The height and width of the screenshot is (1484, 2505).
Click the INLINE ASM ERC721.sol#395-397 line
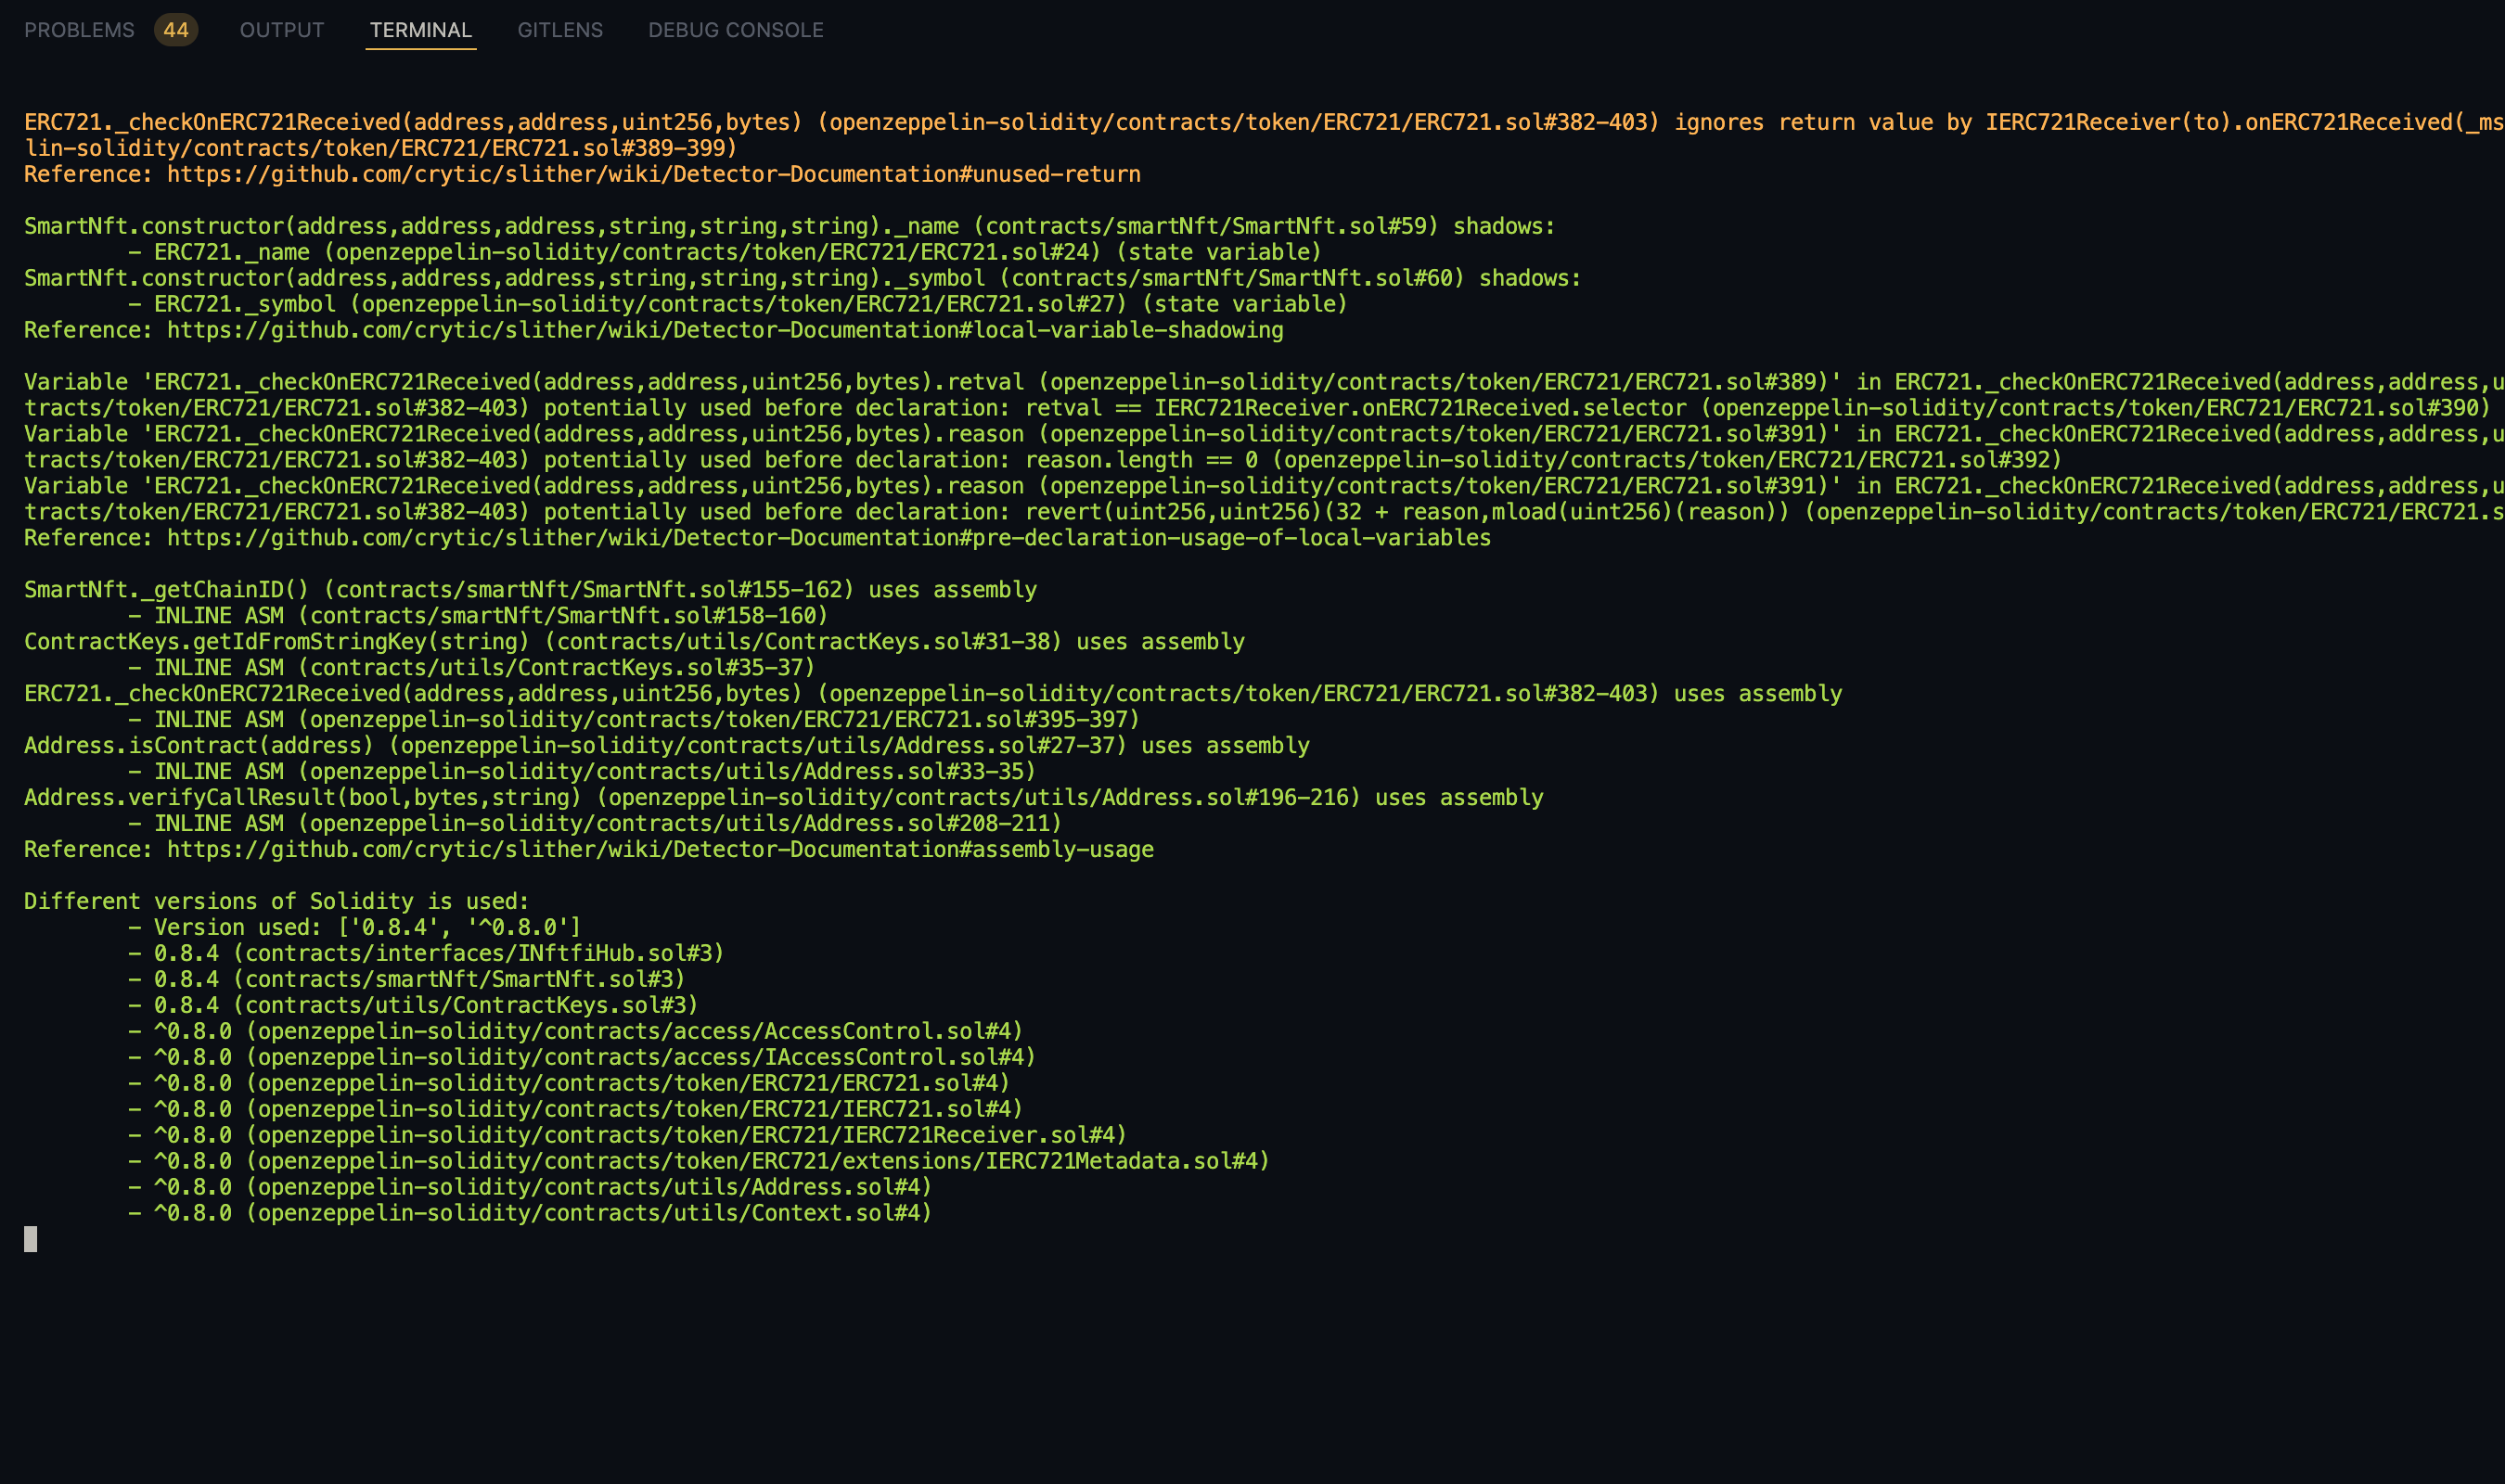634,720
